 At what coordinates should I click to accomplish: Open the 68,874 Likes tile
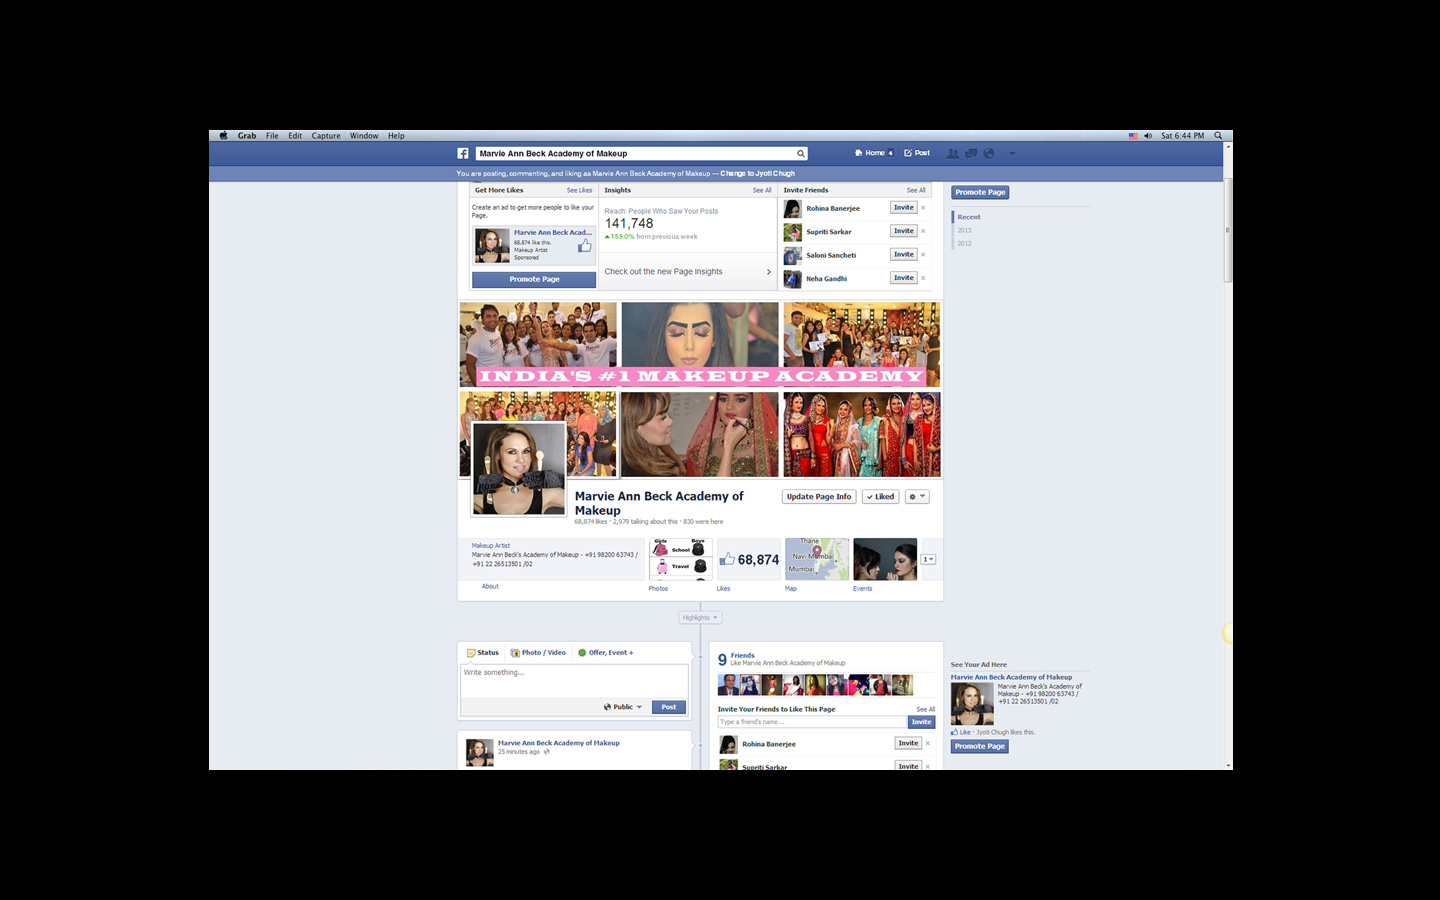click(749, 559)
